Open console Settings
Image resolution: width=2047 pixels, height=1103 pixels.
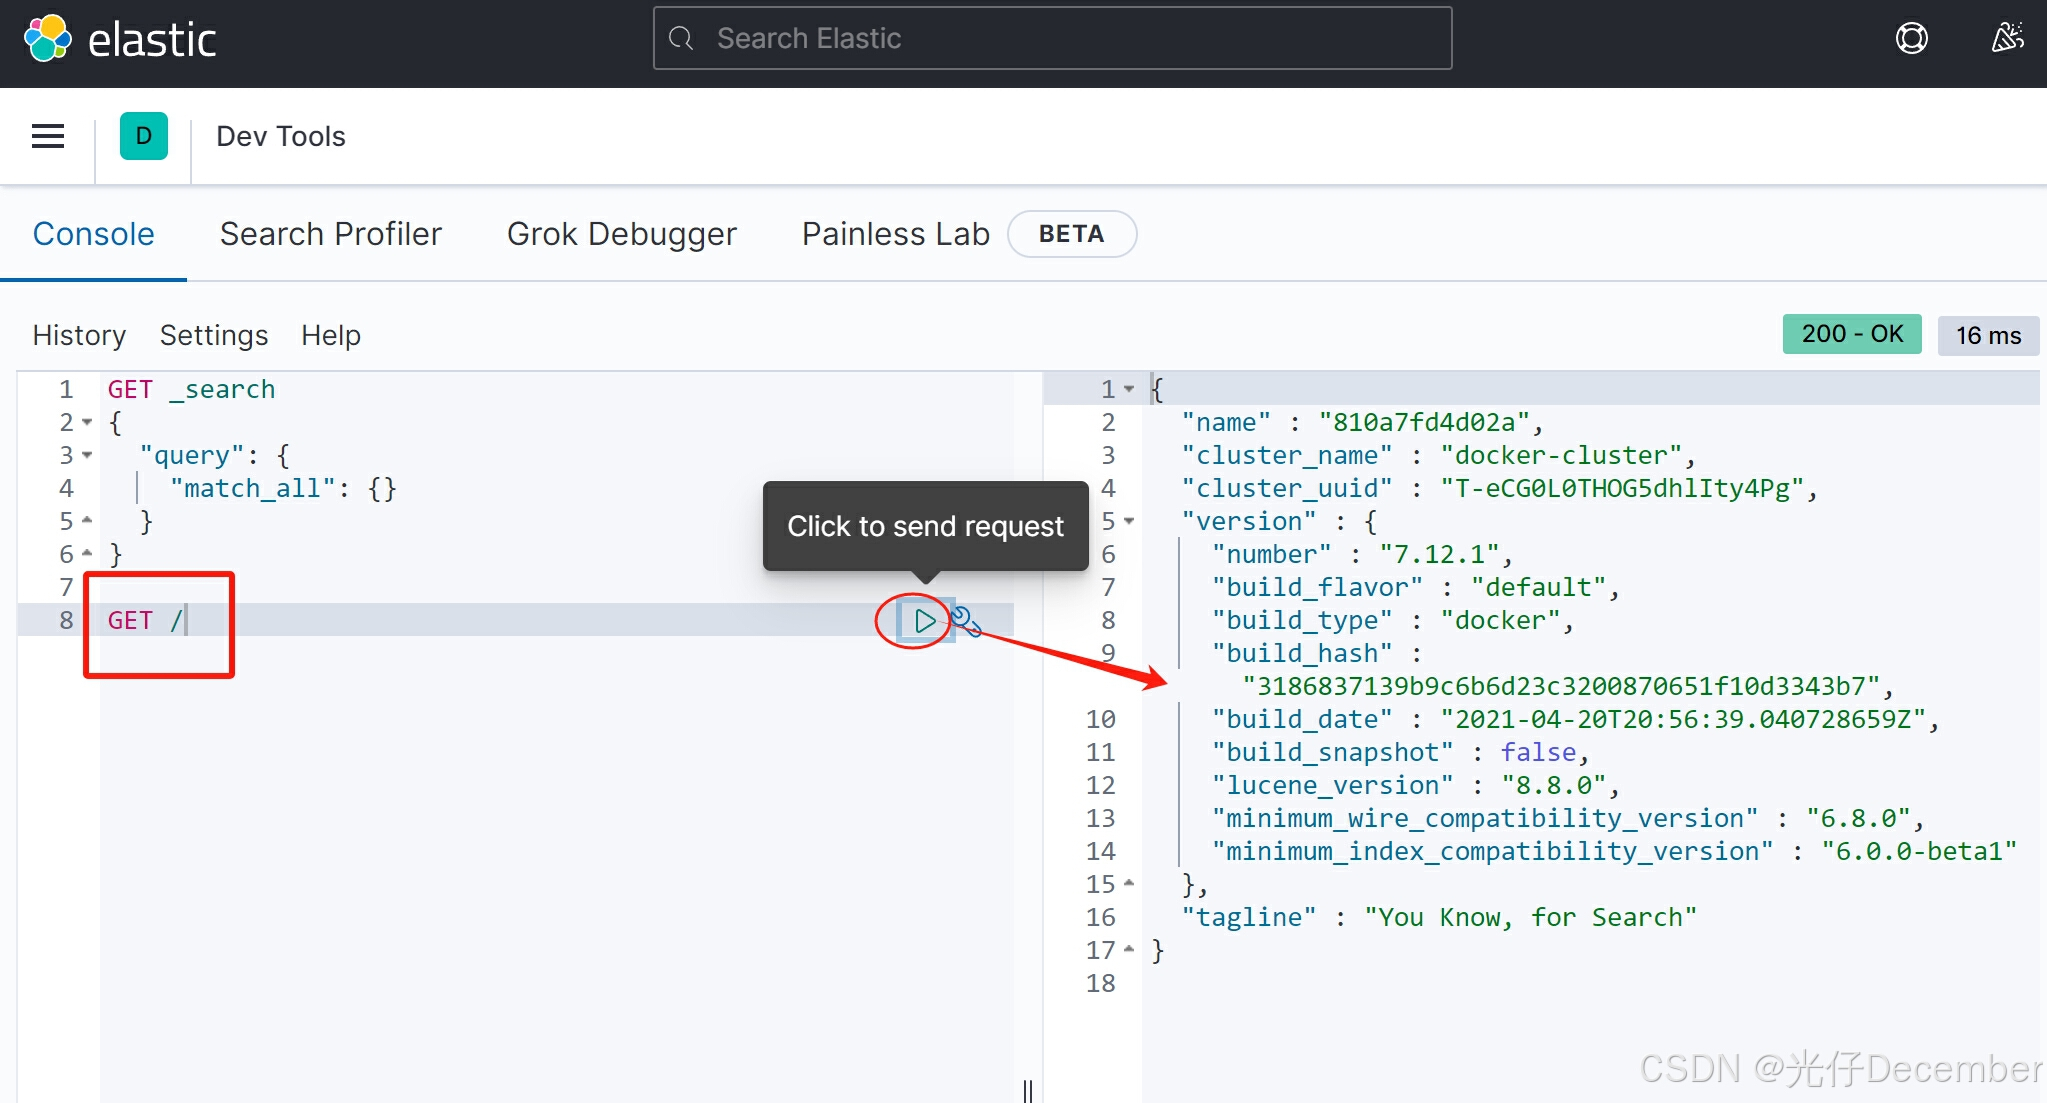pyautogui.click(x=213, y=335)
